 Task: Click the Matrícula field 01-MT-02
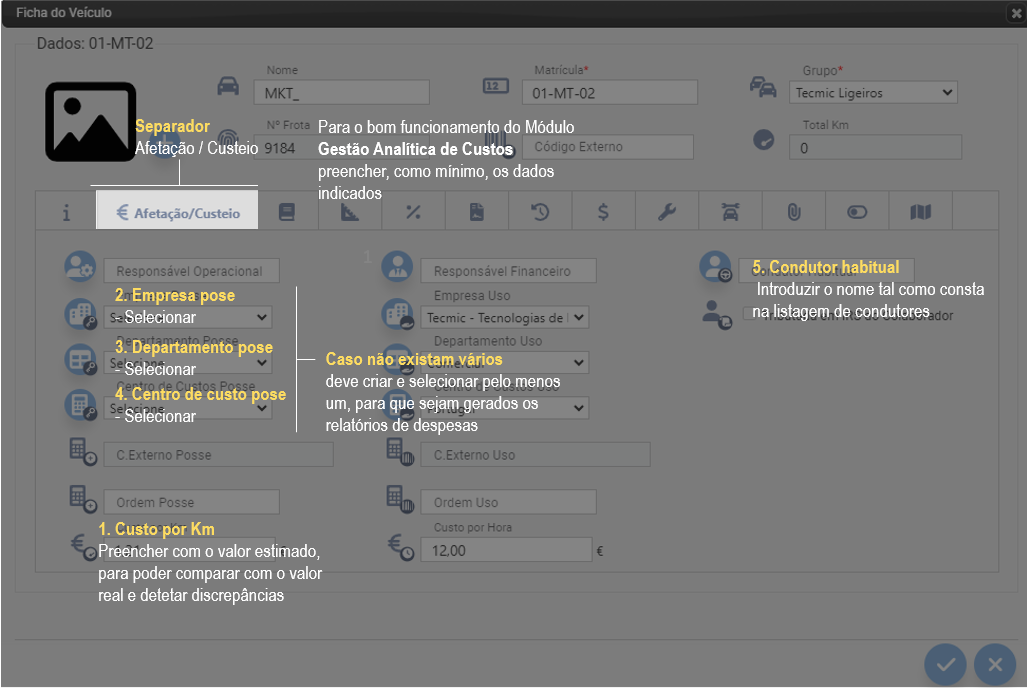tap(610, 92)
